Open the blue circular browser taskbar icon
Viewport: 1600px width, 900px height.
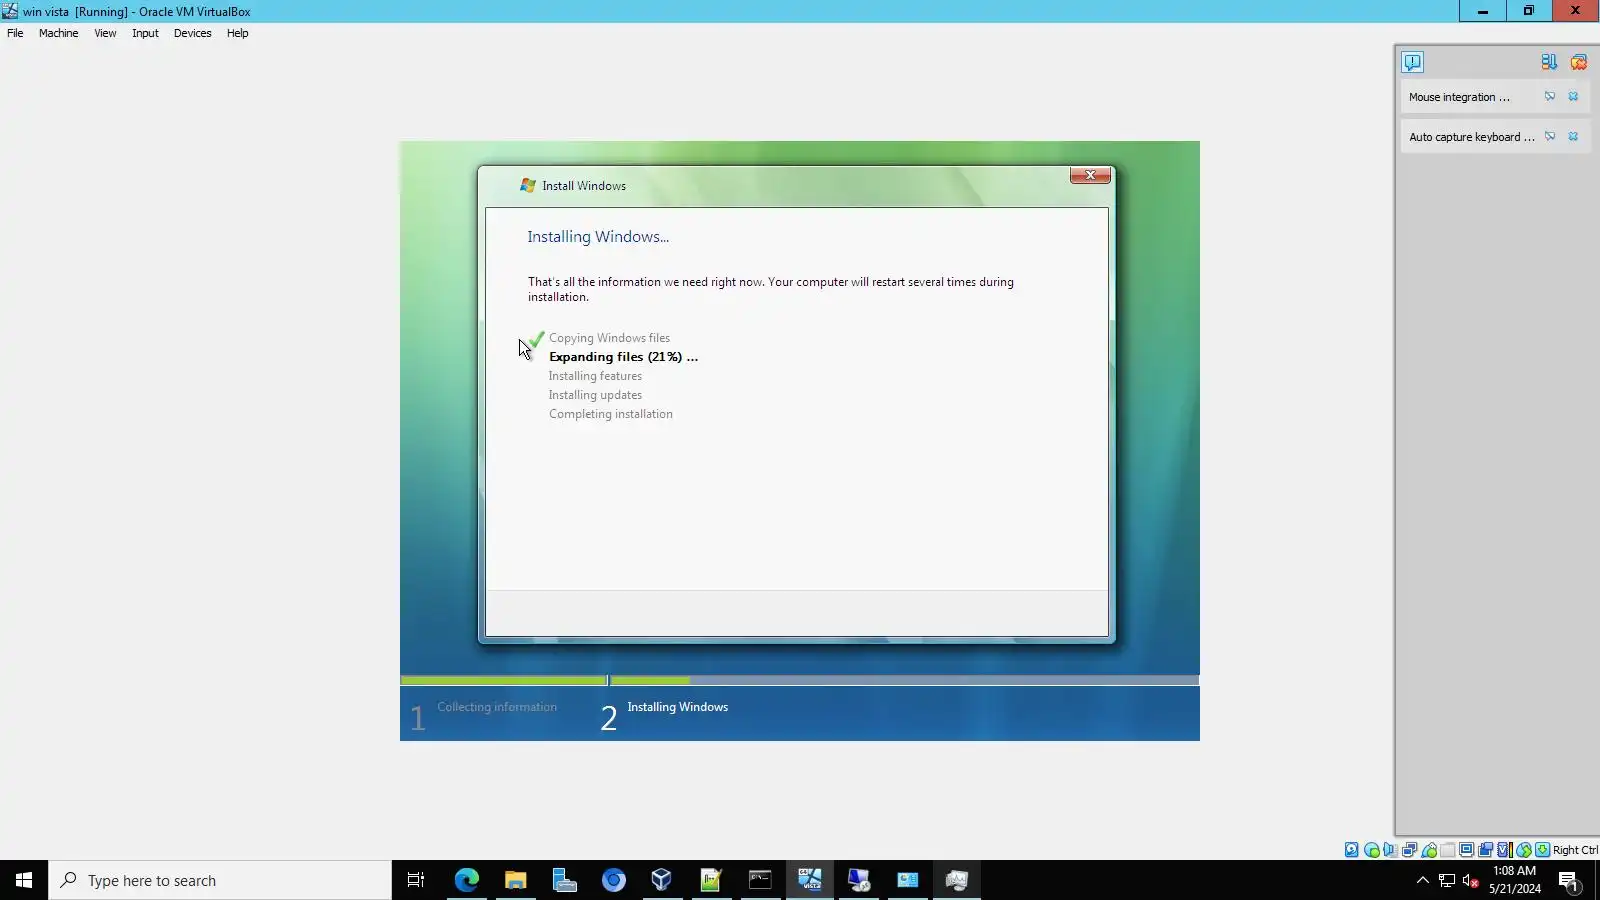pos(613,880)
